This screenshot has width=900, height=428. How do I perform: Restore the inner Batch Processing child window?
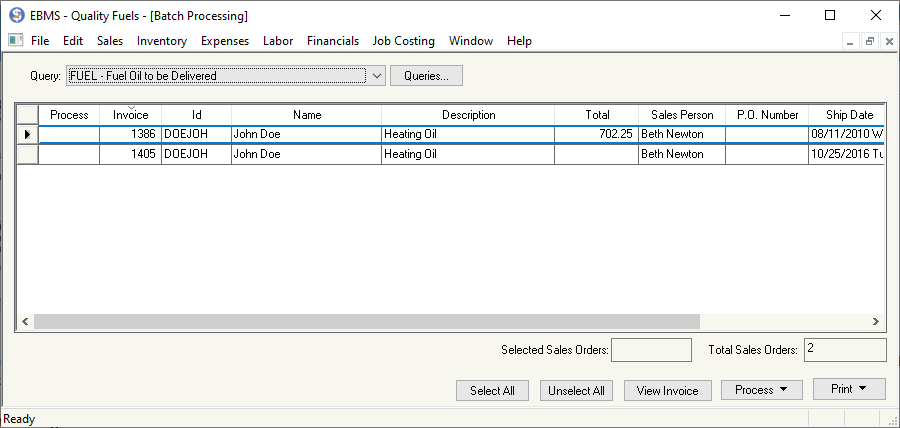pos(869,41)
